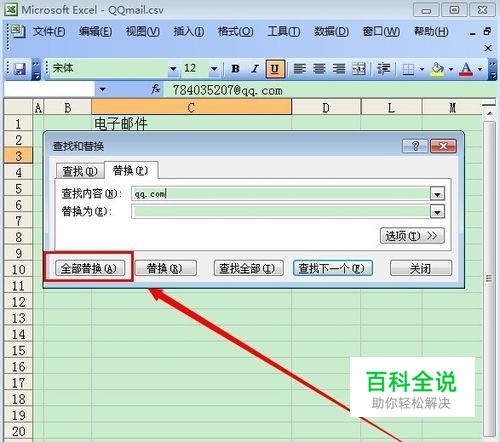This screenshot has height=442, width=500.
Task: Open the 格式(O) menu
Action: [236, 32]
